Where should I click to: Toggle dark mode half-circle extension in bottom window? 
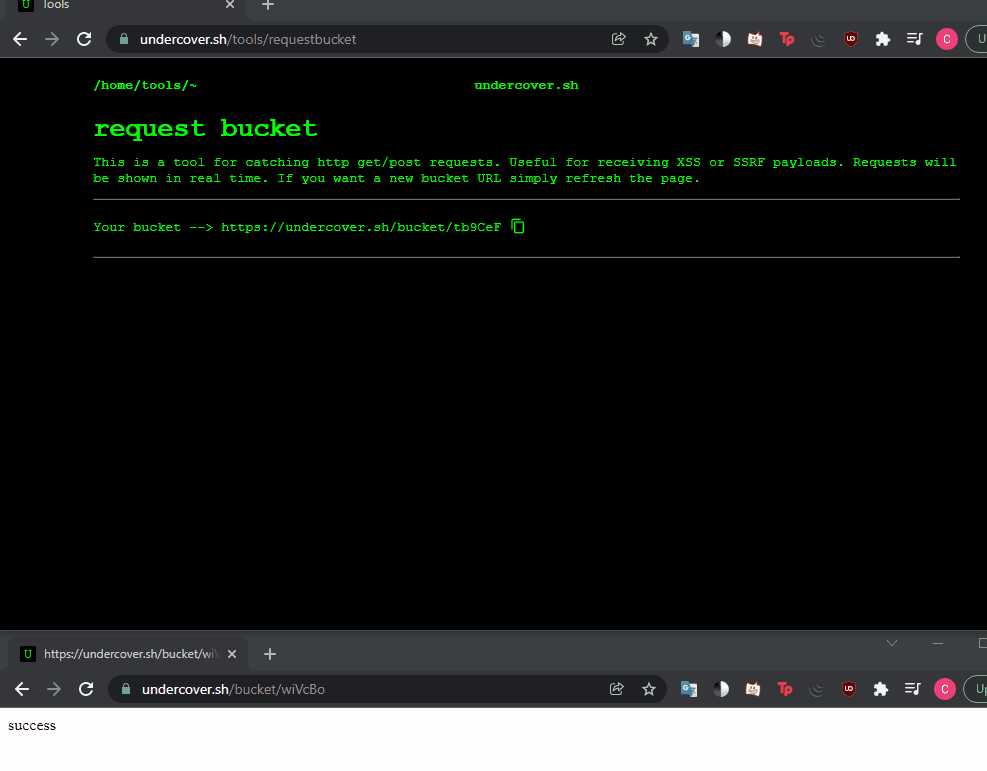click(721, 689)
